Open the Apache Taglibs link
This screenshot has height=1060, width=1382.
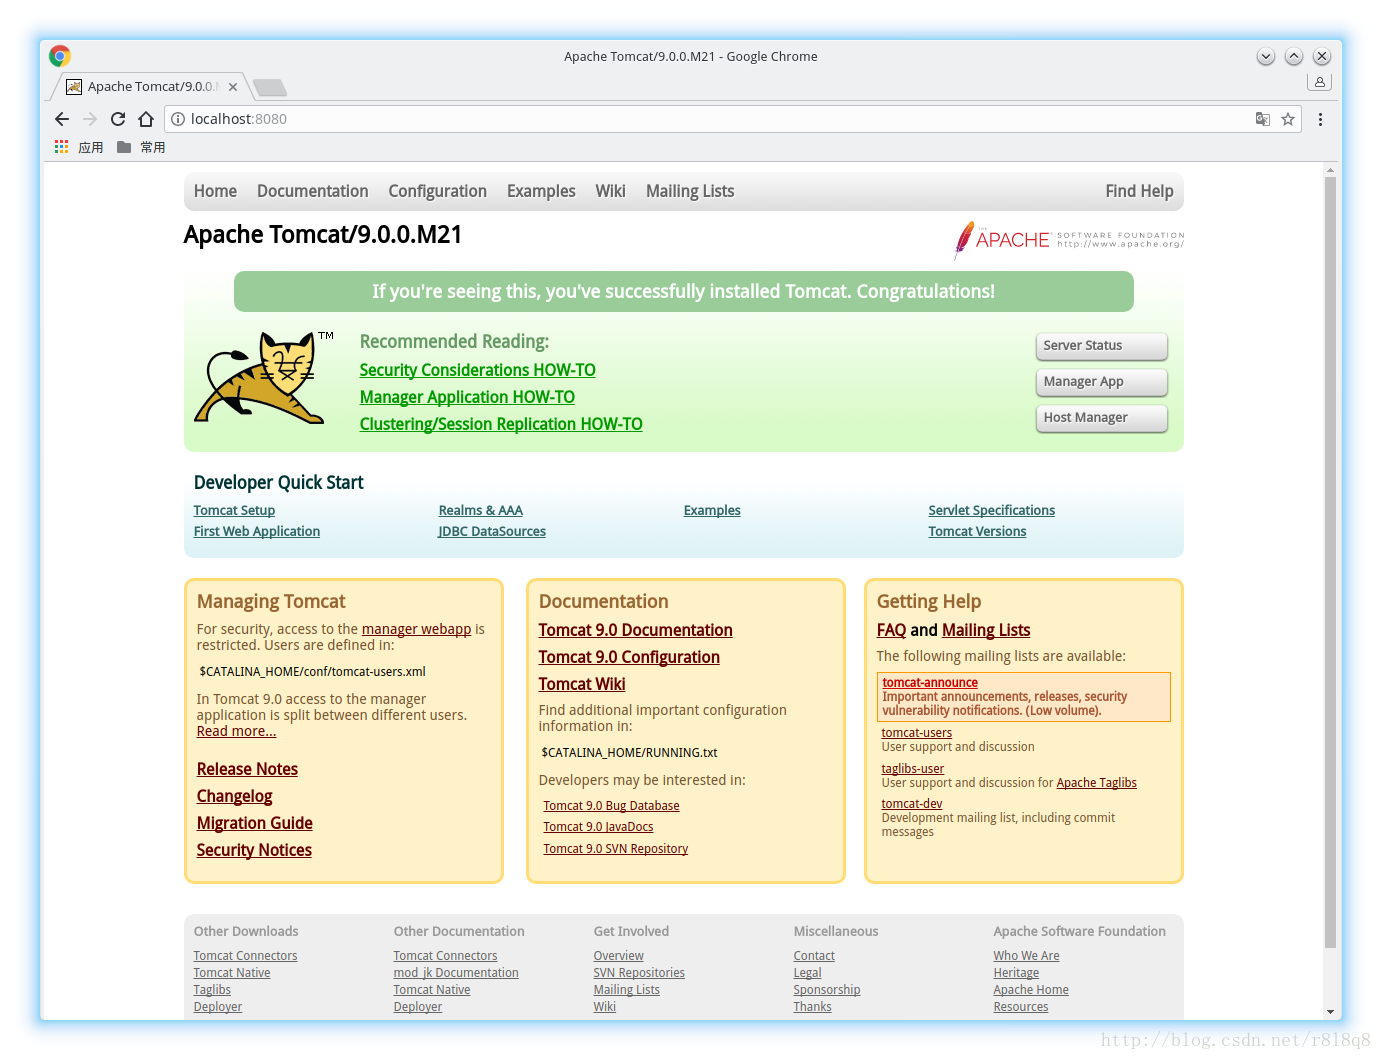pyautogui.click(x=1096, y=783)
